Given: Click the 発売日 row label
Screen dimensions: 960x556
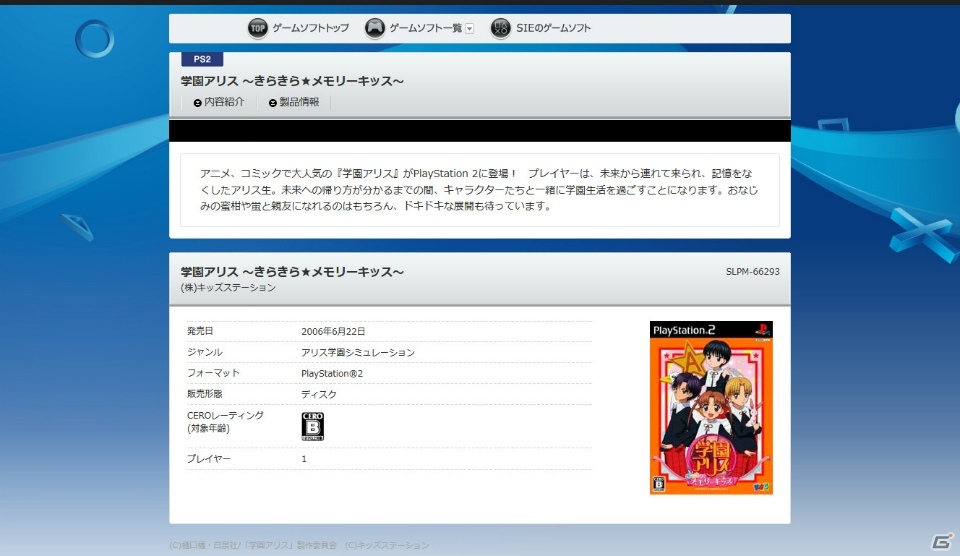Looking at the screenshot, I should coord(200,331).
